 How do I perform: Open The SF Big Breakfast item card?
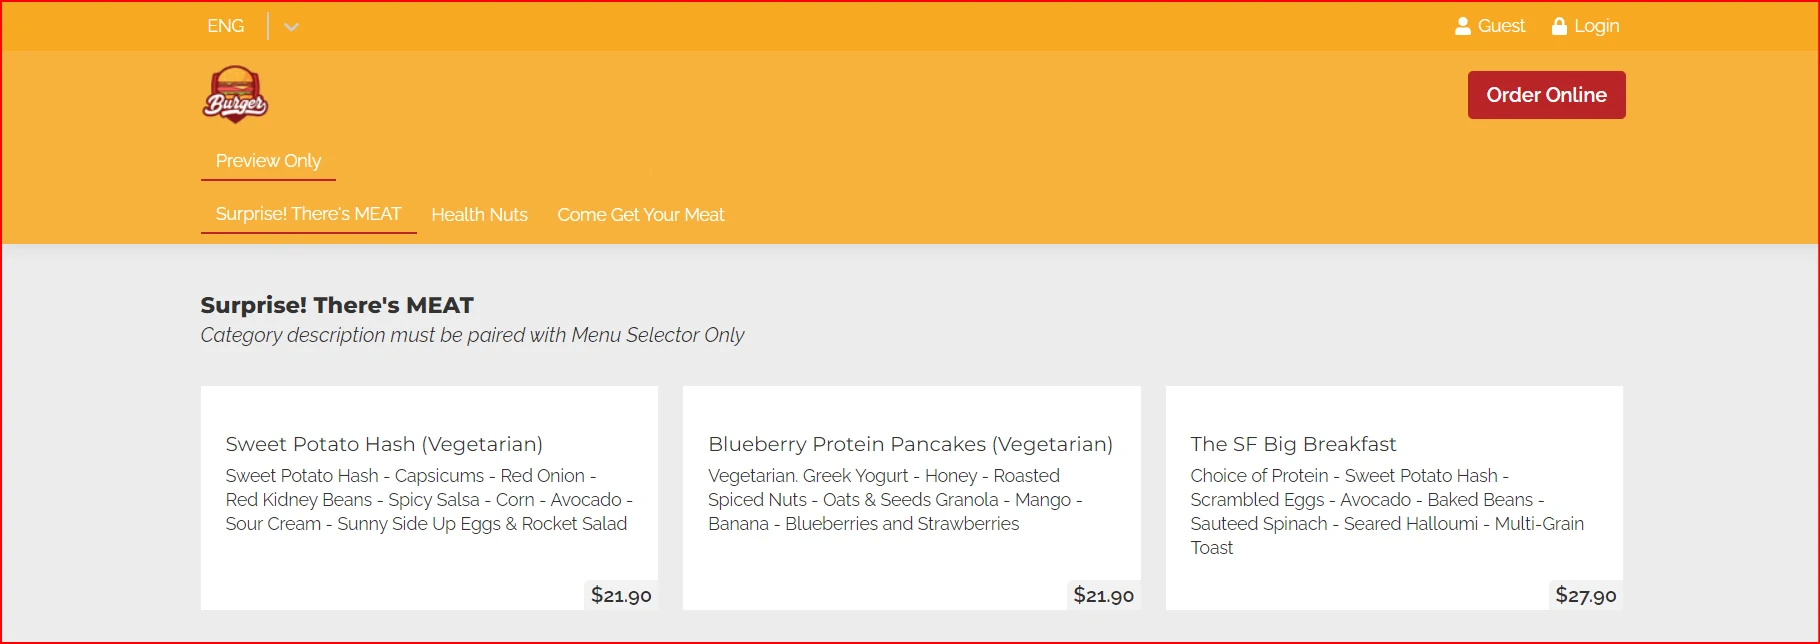coord(1394,498)
